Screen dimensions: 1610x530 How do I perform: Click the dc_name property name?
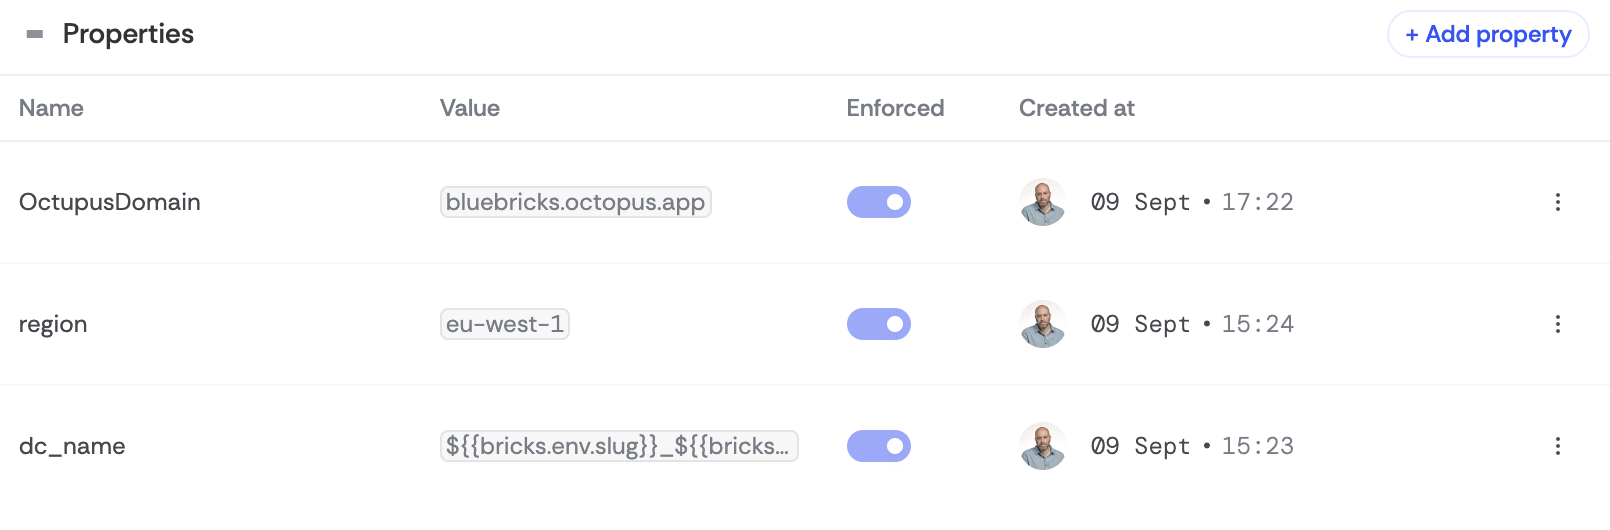tap(72, 446)
